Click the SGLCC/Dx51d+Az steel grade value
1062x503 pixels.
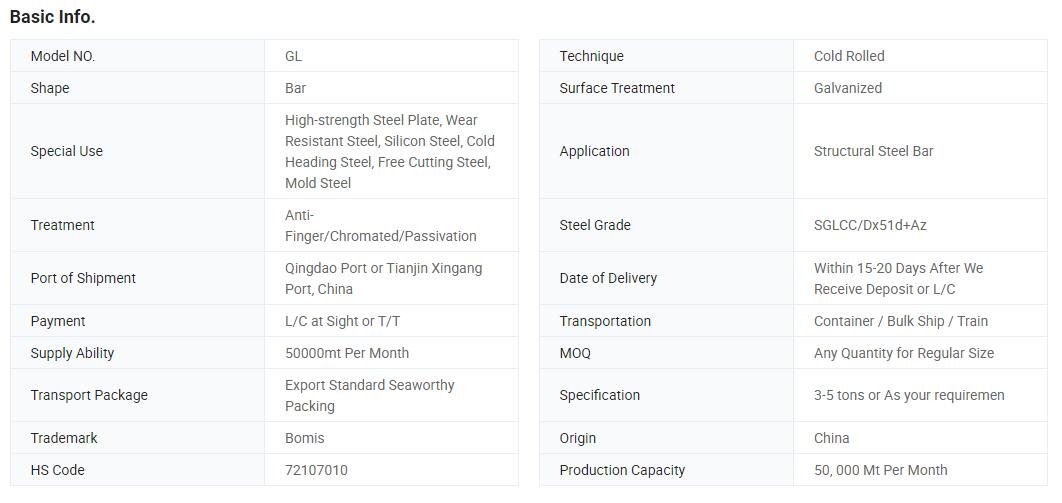click(x=870, y=225)
